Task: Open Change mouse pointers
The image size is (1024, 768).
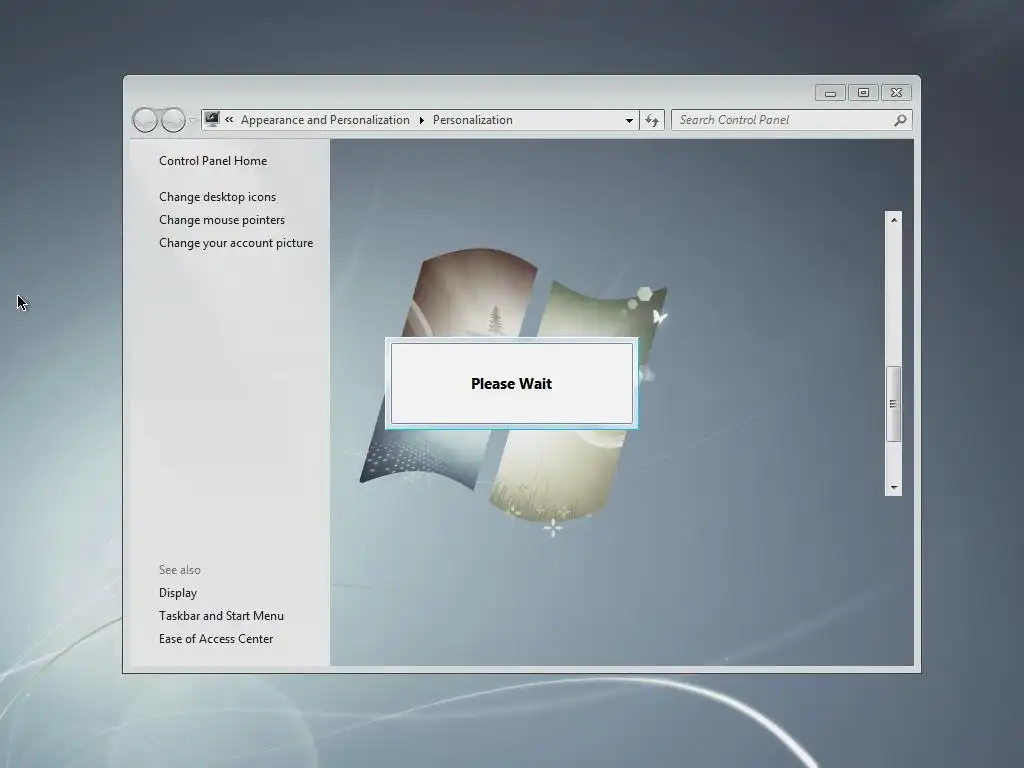Action: coord(222,220)
